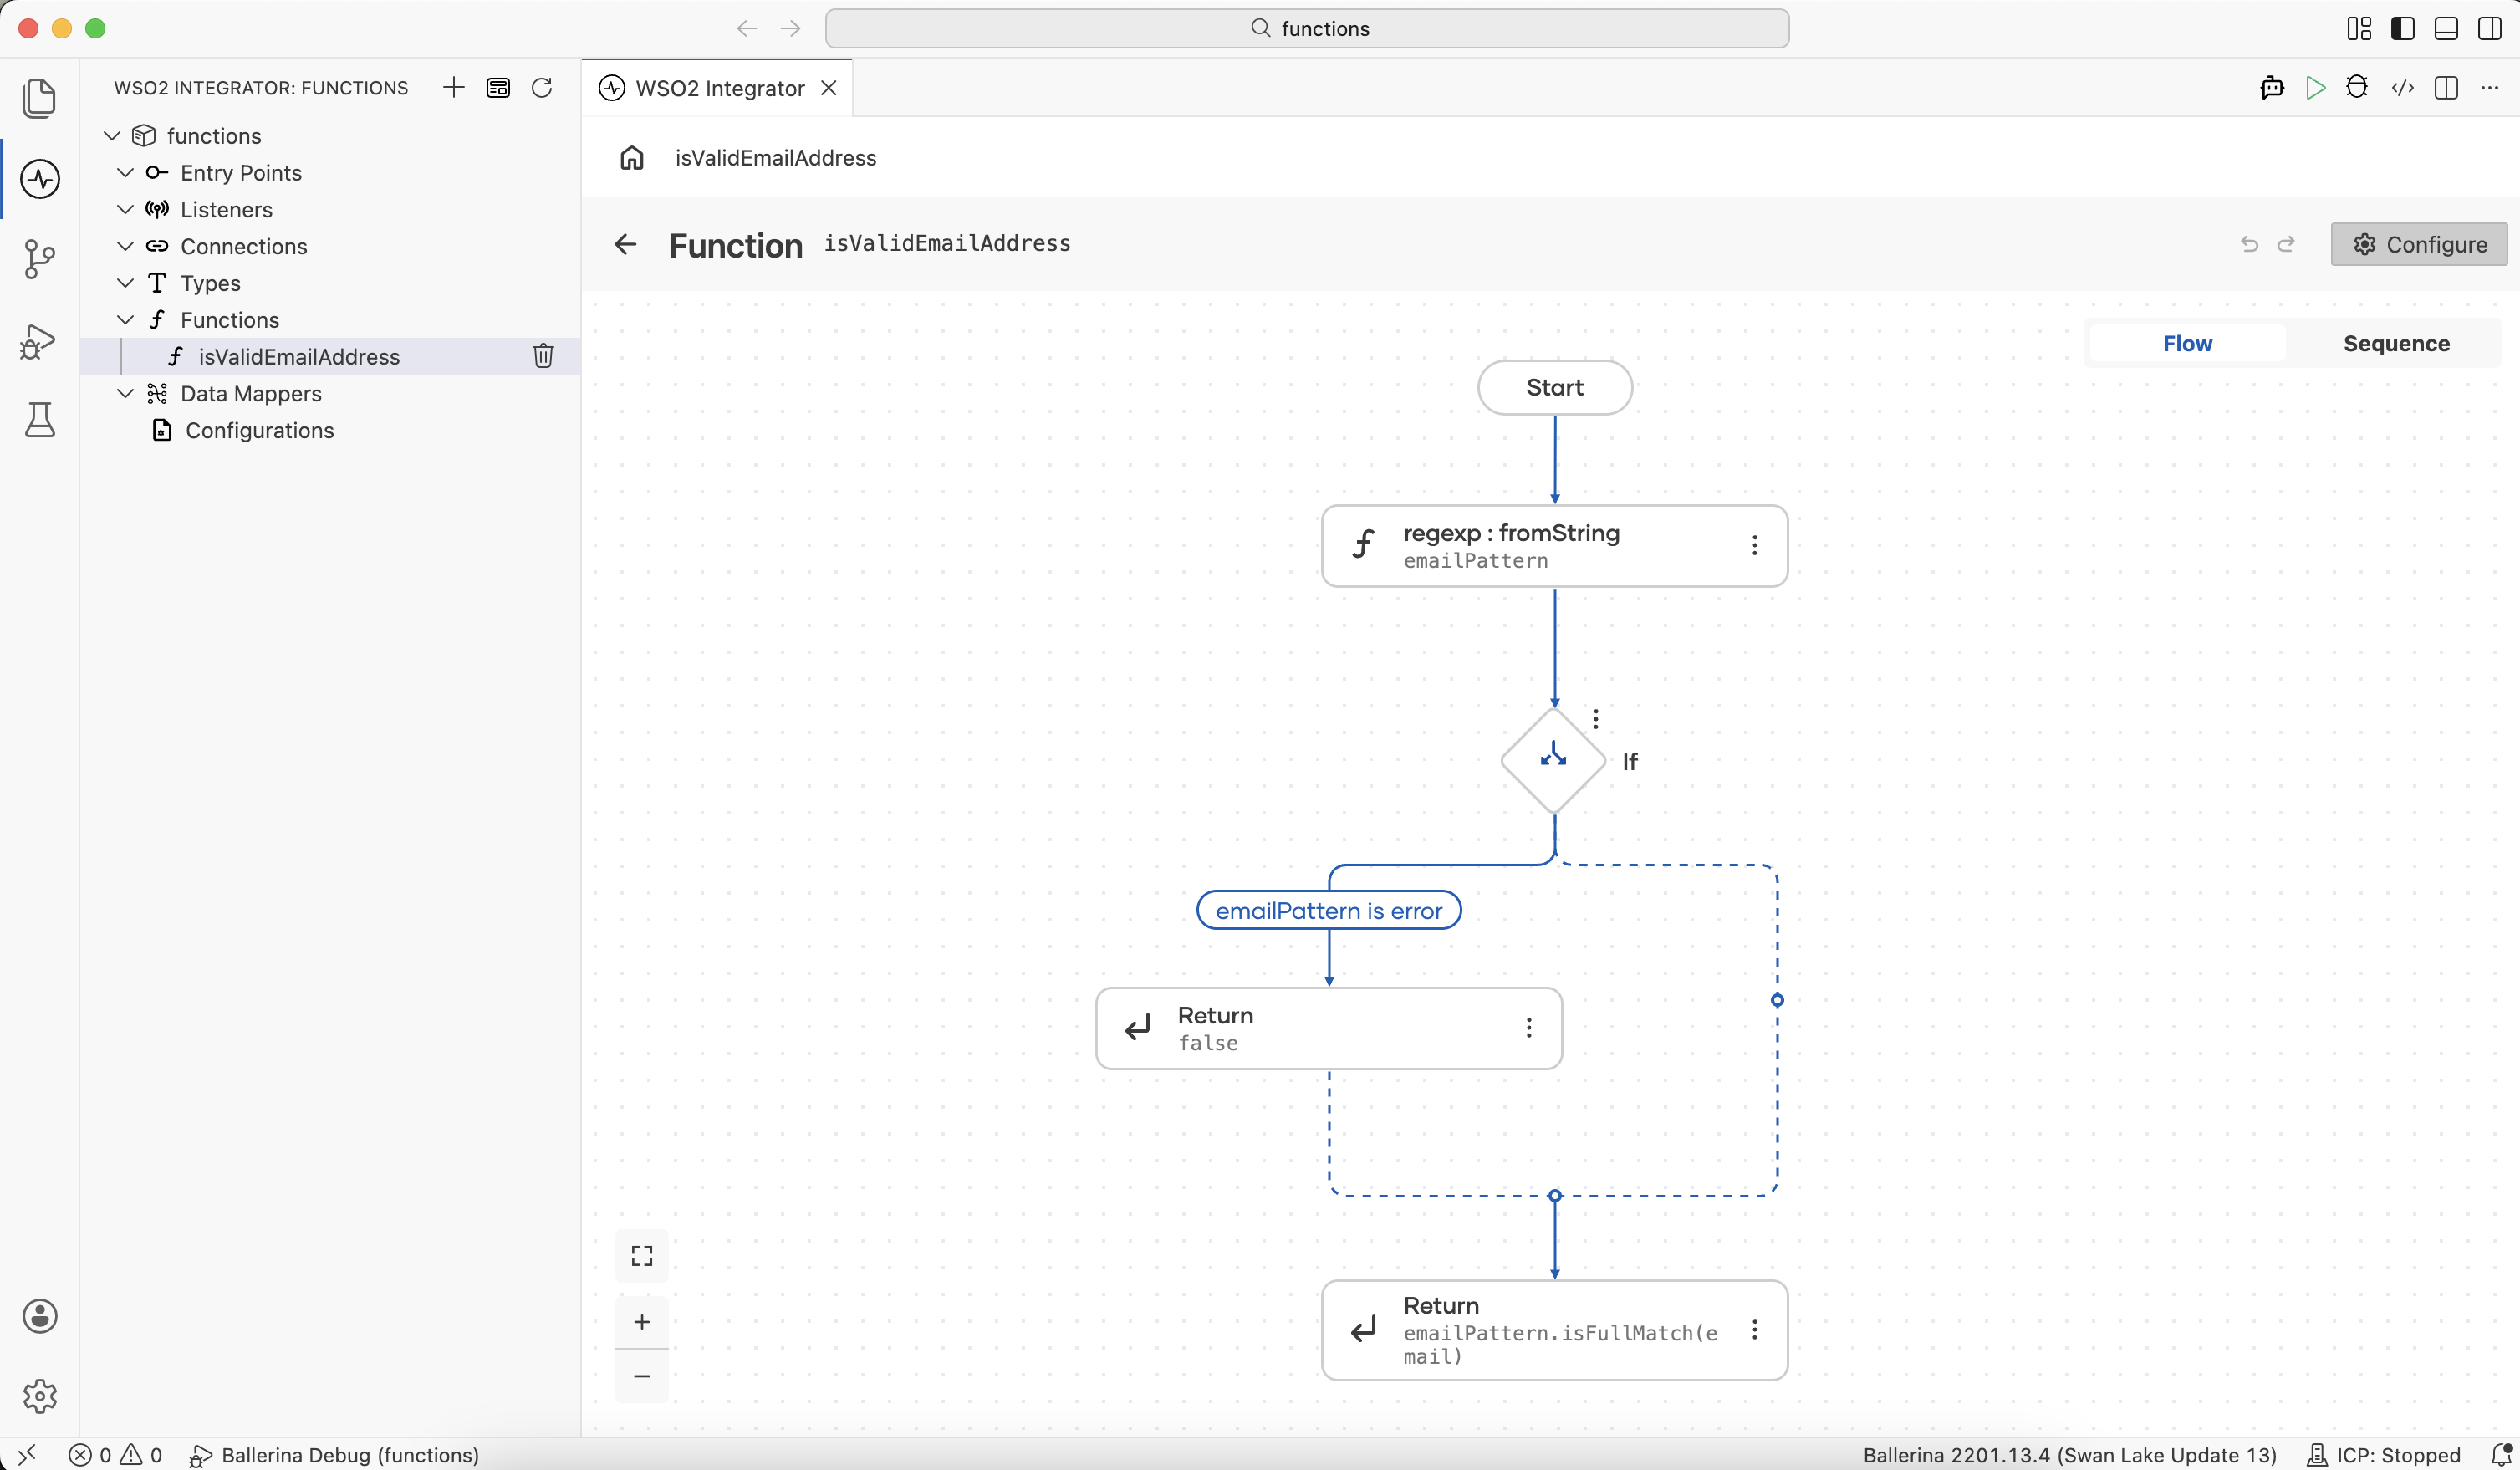This screenshot has height=1470, width=2520.
Task: Click the isValidEmailAddress breadcrumb text
Action: 776,158
